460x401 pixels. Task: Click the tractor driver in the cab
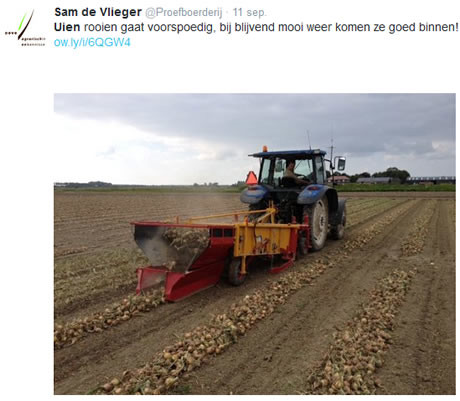(x=292, y=173)
